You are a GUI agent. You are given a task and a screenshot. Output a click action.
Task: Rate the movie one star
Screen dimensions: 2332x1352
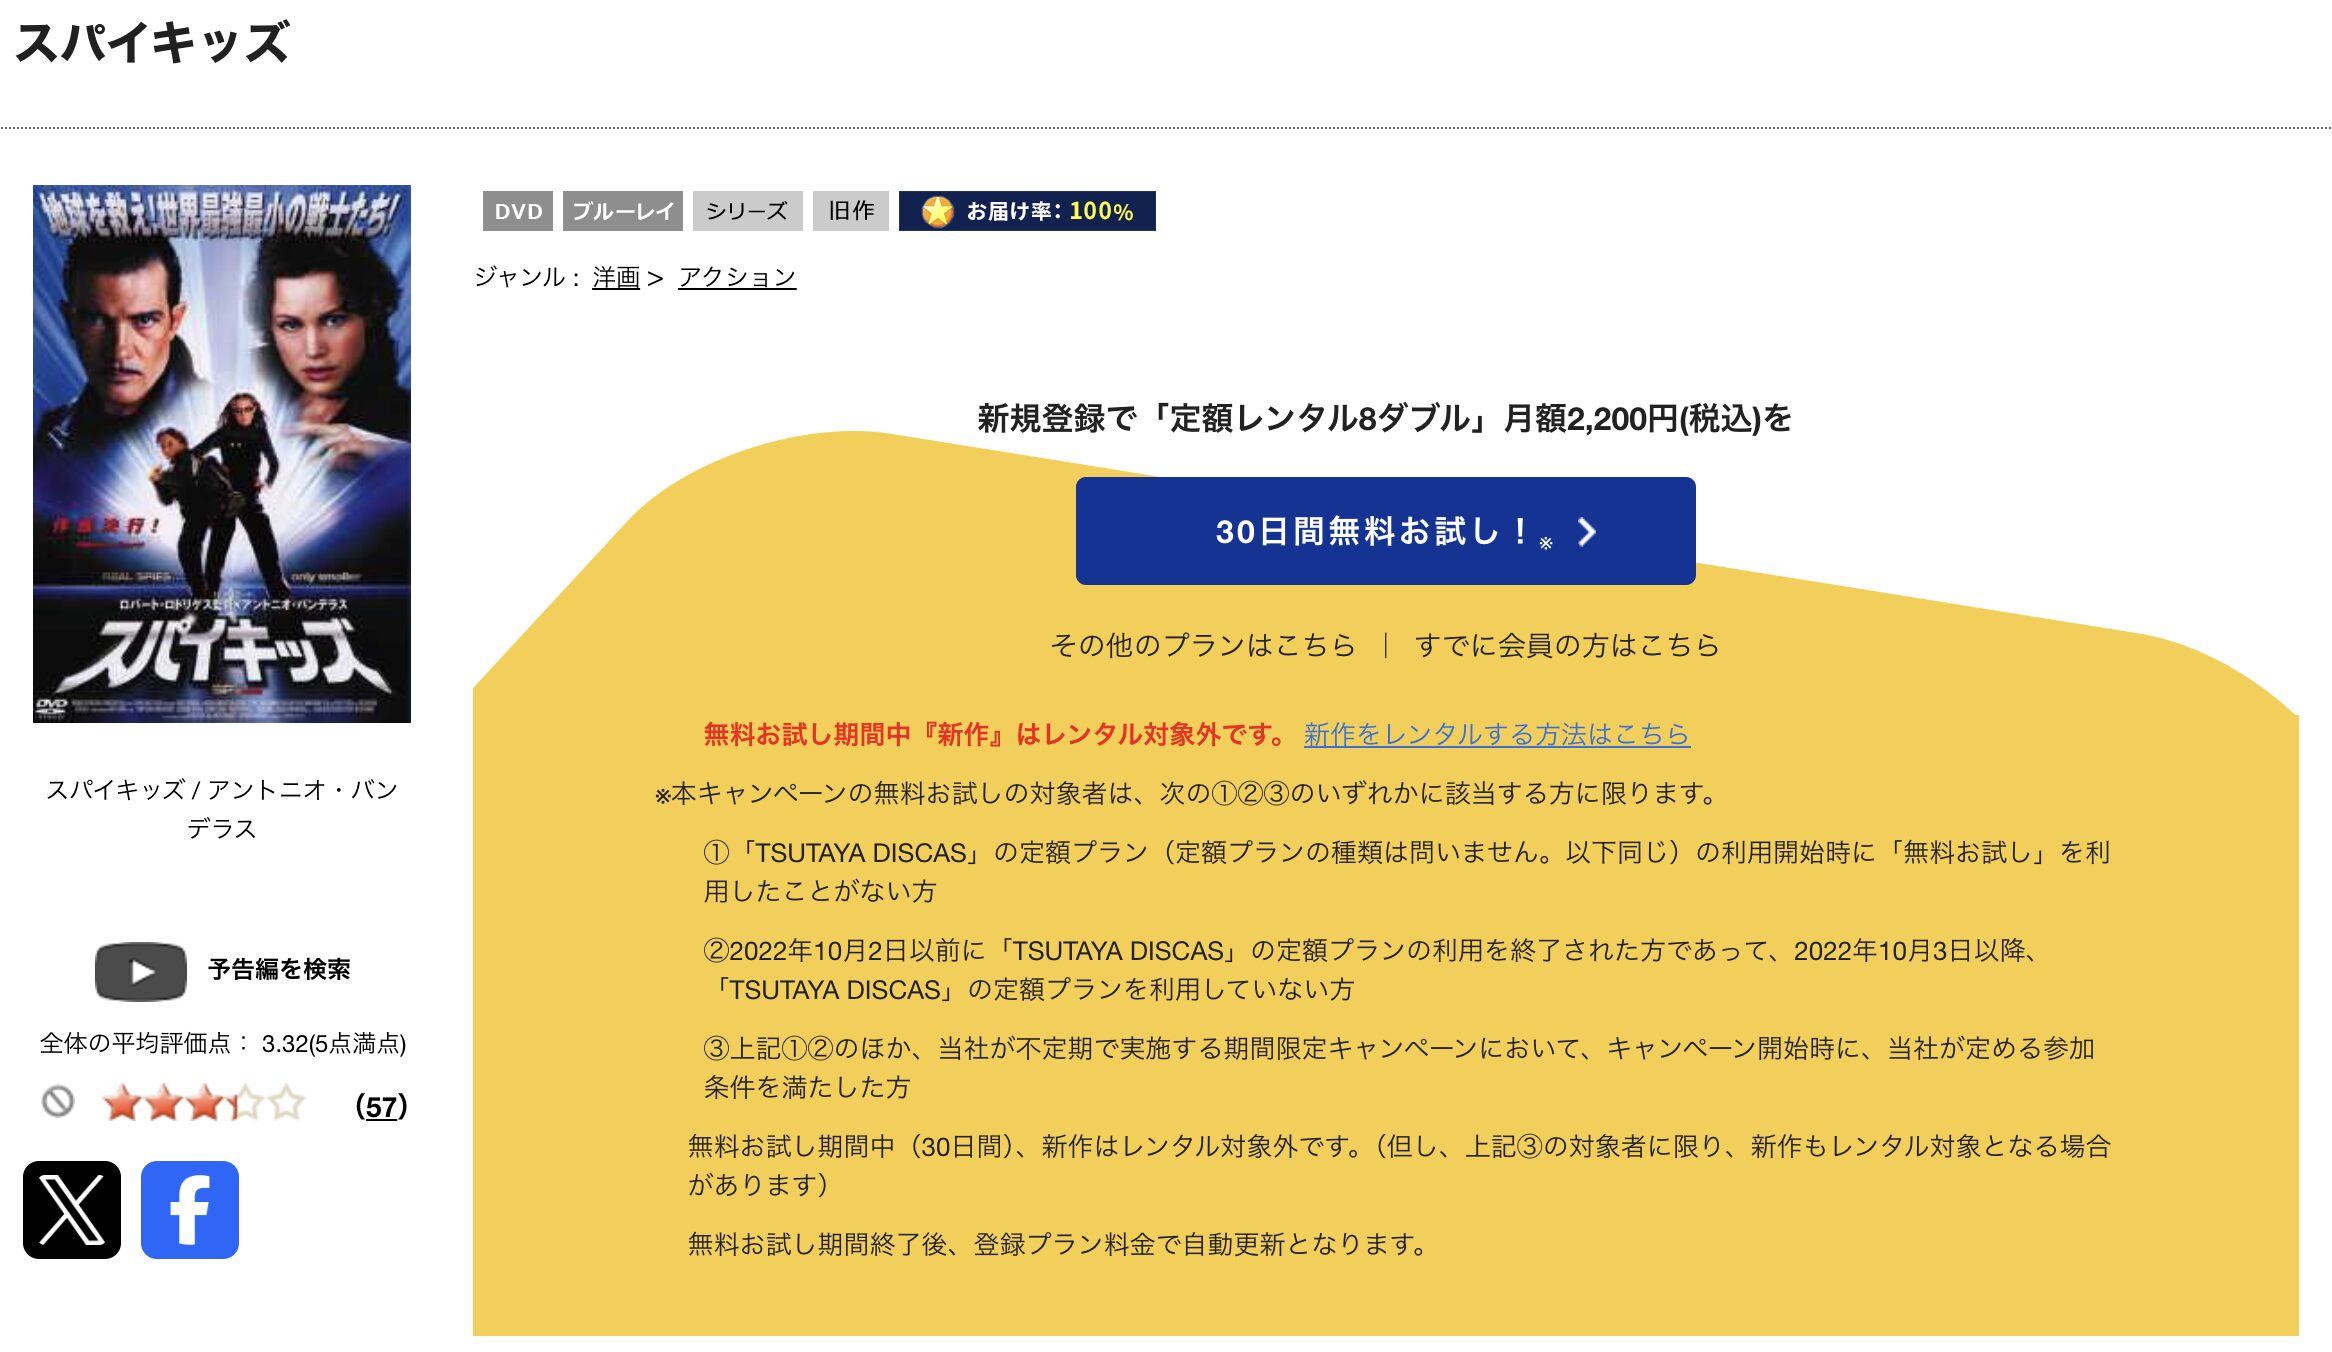pyautogui.click(x=121, y=1104)
